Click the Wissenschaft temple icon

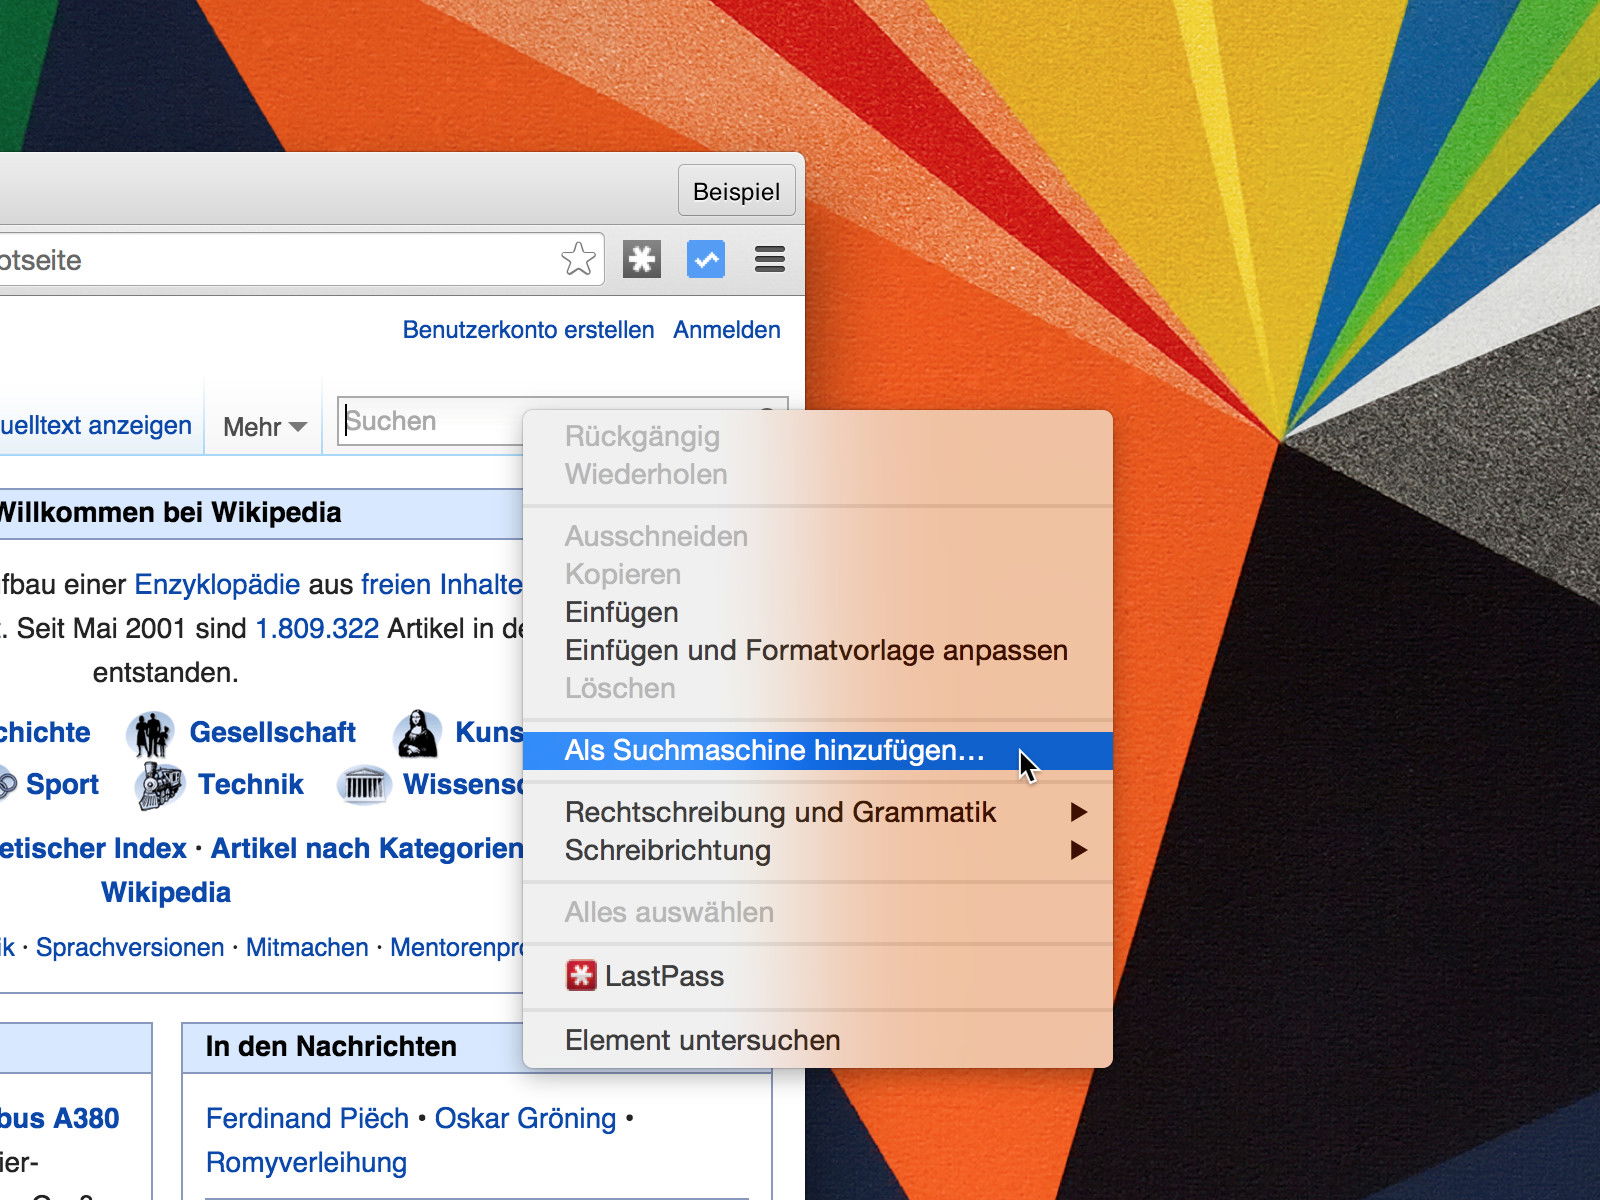click(x=364, y=786)
